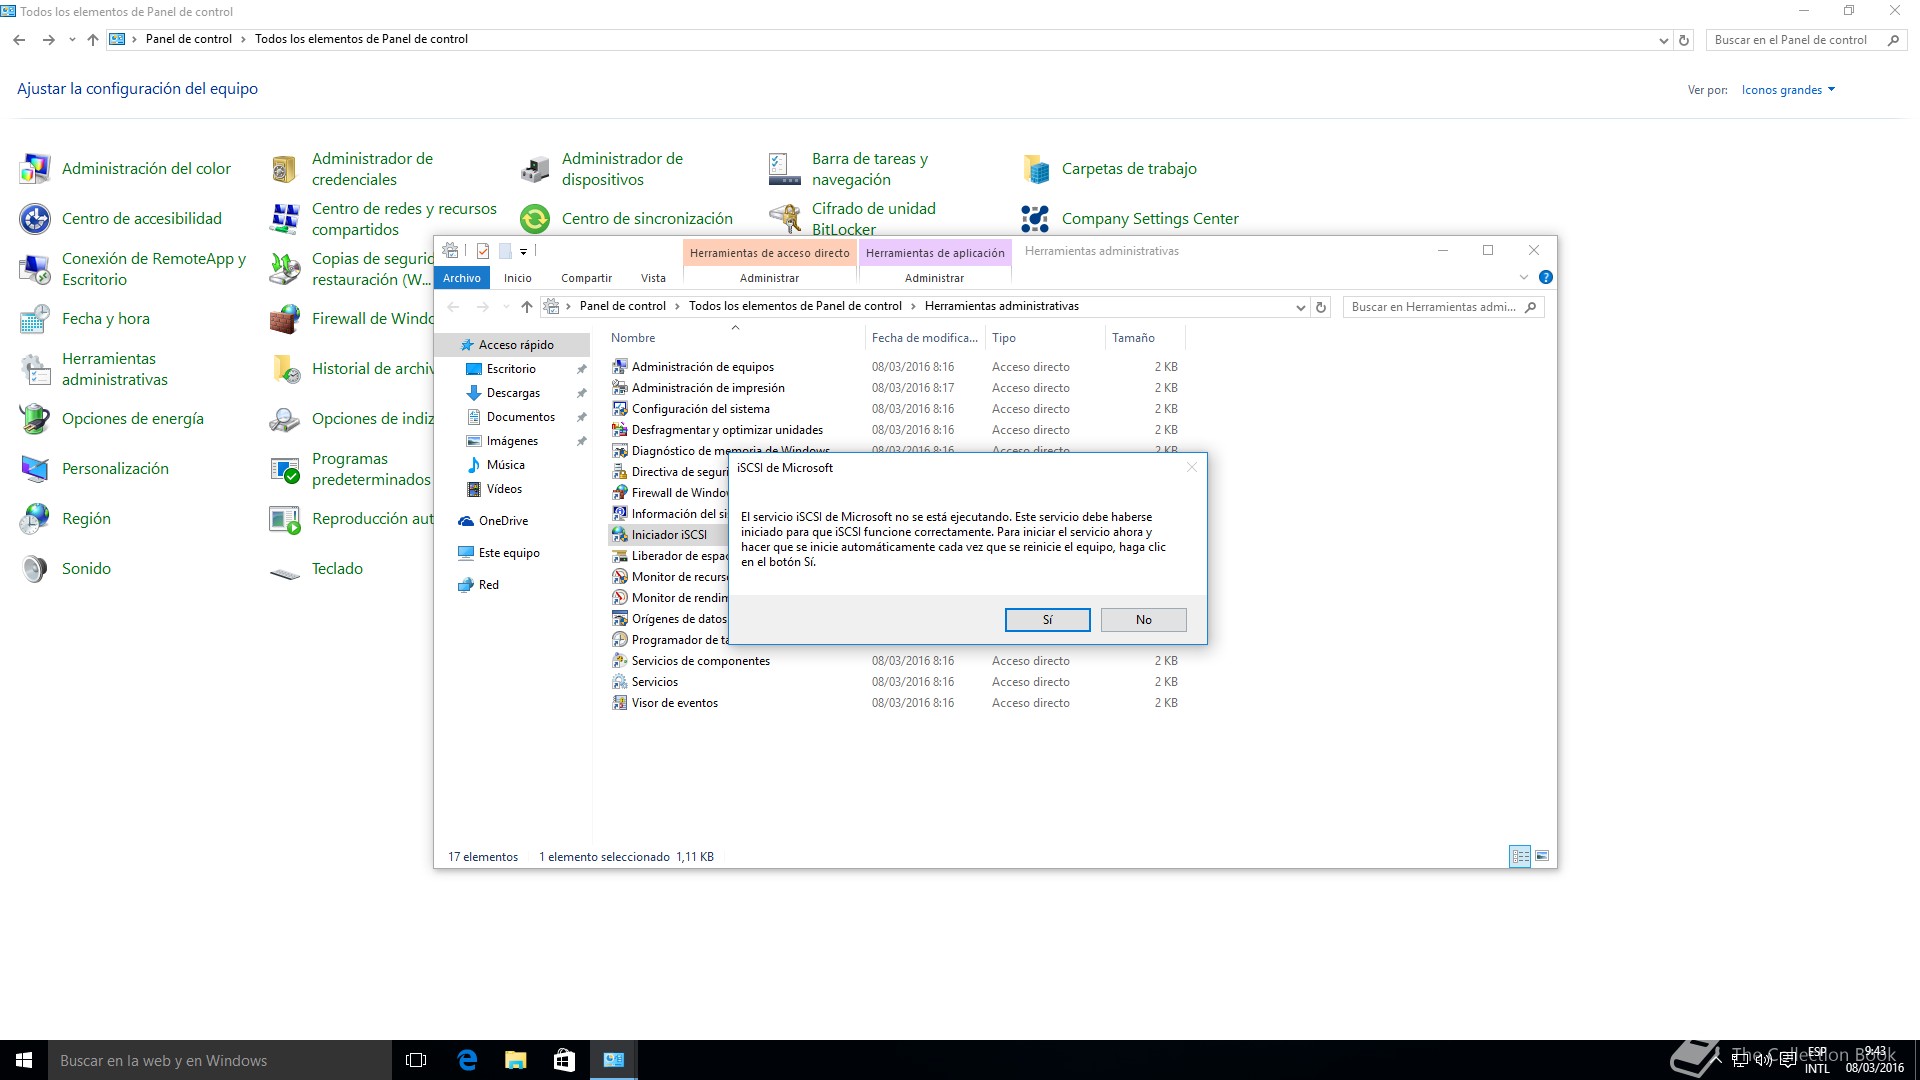1920x1080 pixels.
Task: Click Administración de equipos icon
Action: click(x=620, y=367)
